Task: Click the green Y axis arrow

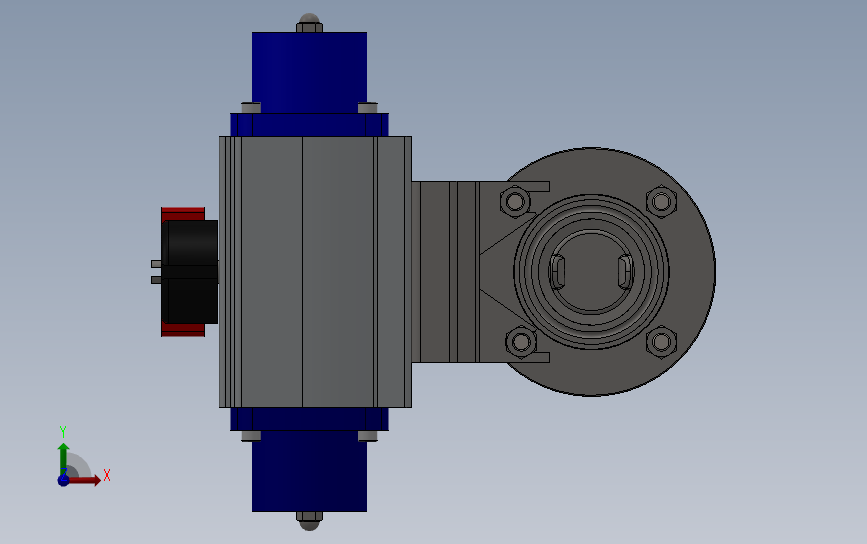Action: [63, 458]
